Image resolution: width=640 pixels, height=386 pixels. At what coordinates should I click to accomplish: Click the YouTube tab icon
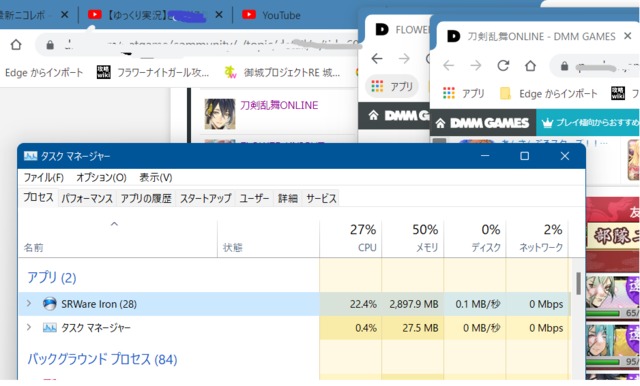[249, 15]
